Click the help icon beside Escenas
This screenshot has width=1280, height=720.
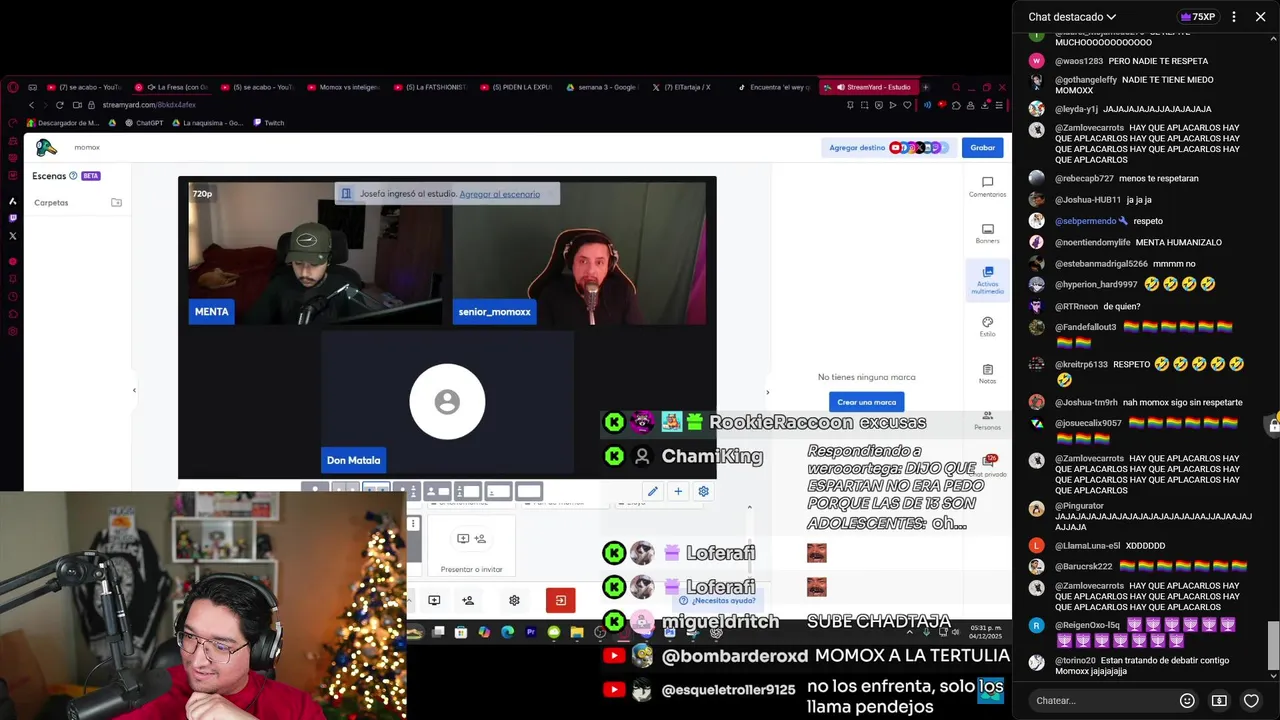pos(73,176)
